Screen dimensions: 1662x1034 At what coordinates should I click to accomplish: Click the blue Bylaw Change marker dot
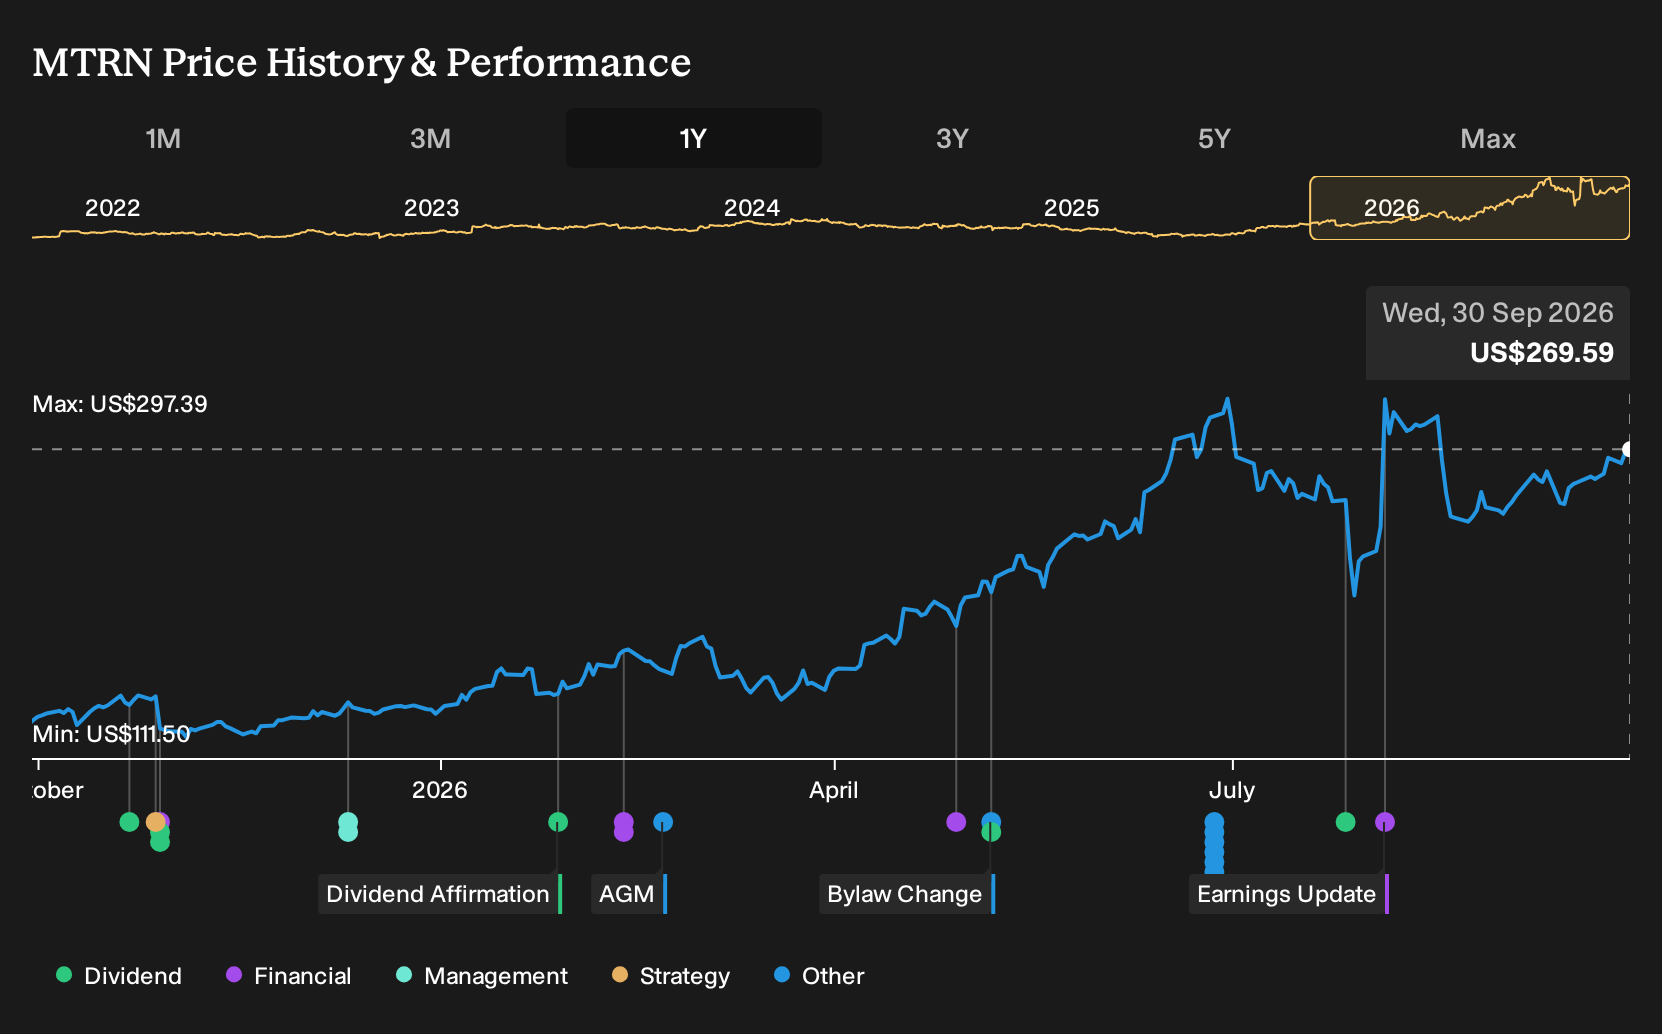coord(991,821)
